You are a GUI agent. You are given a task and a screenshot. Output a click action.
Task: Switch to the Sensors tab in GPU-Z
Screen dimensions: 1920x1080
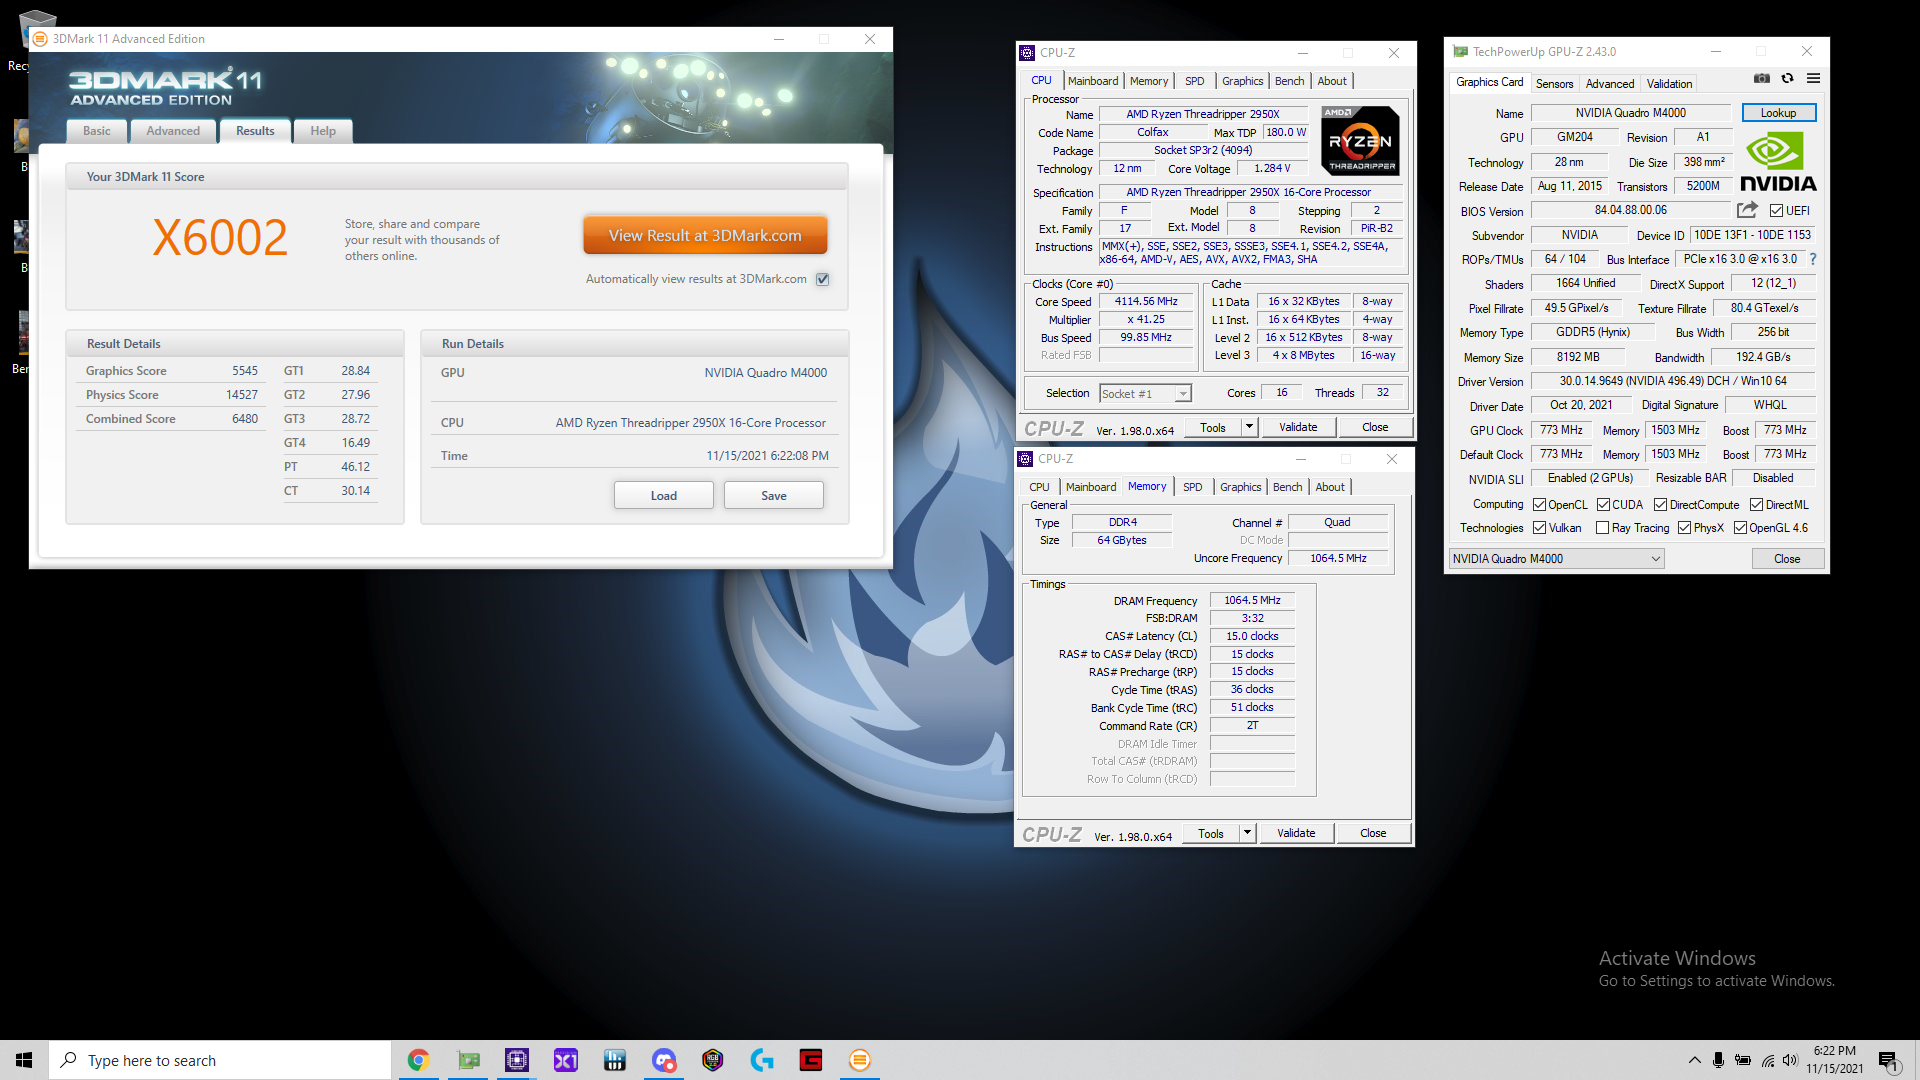(1554, 84)
